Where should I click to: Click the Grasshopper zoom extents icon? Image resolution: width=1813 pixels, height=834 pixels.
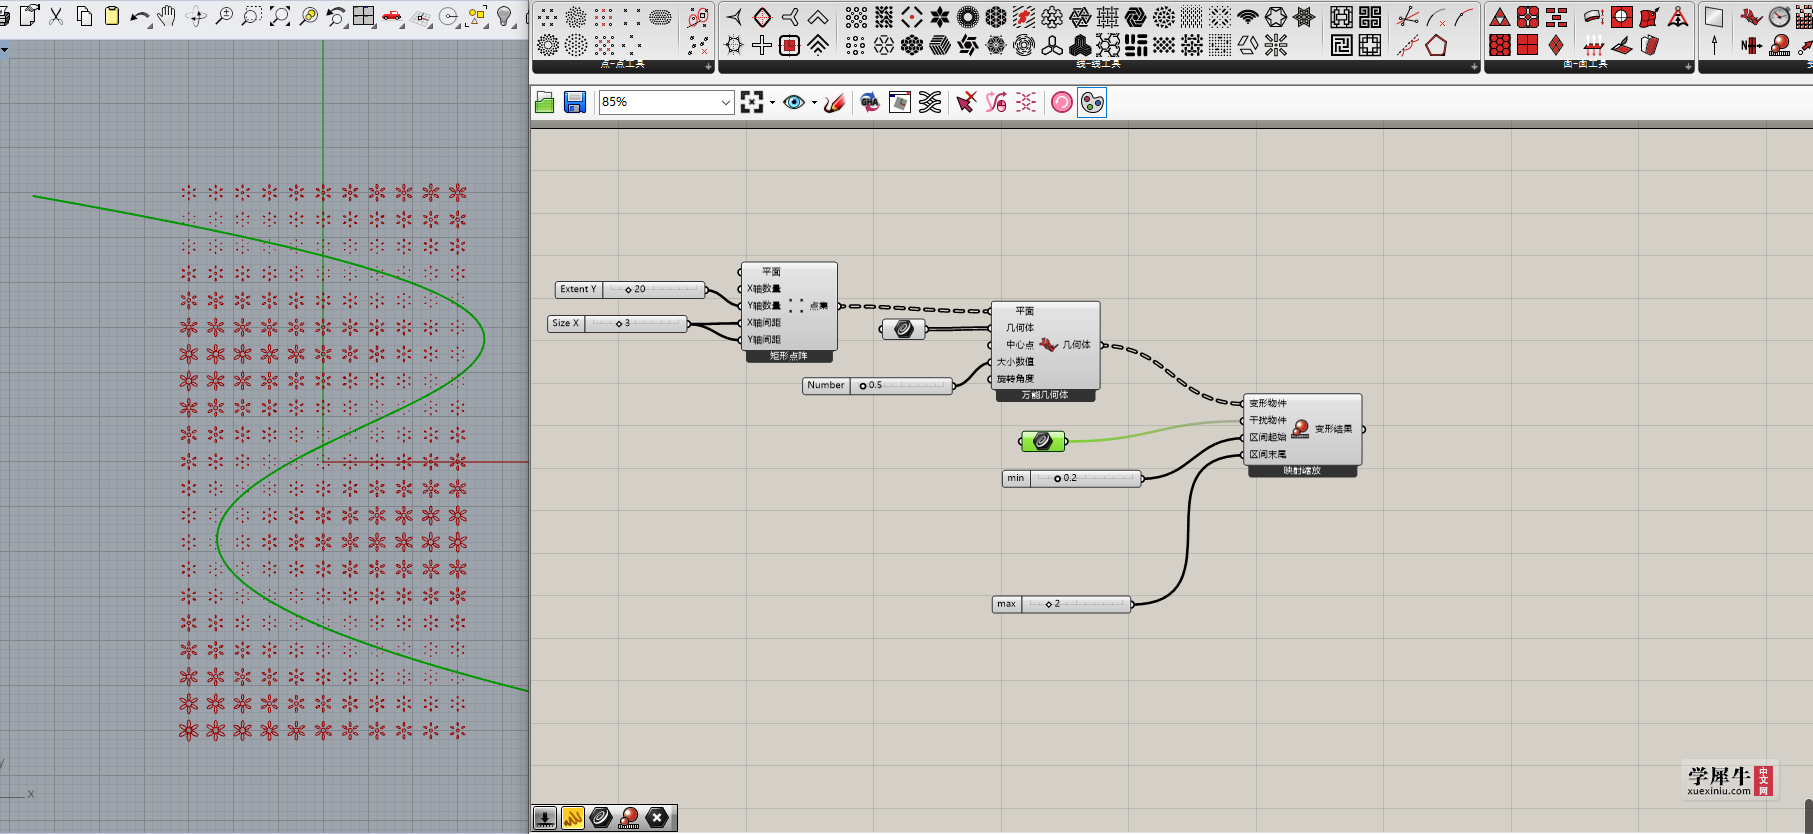[x=752, y=102]
